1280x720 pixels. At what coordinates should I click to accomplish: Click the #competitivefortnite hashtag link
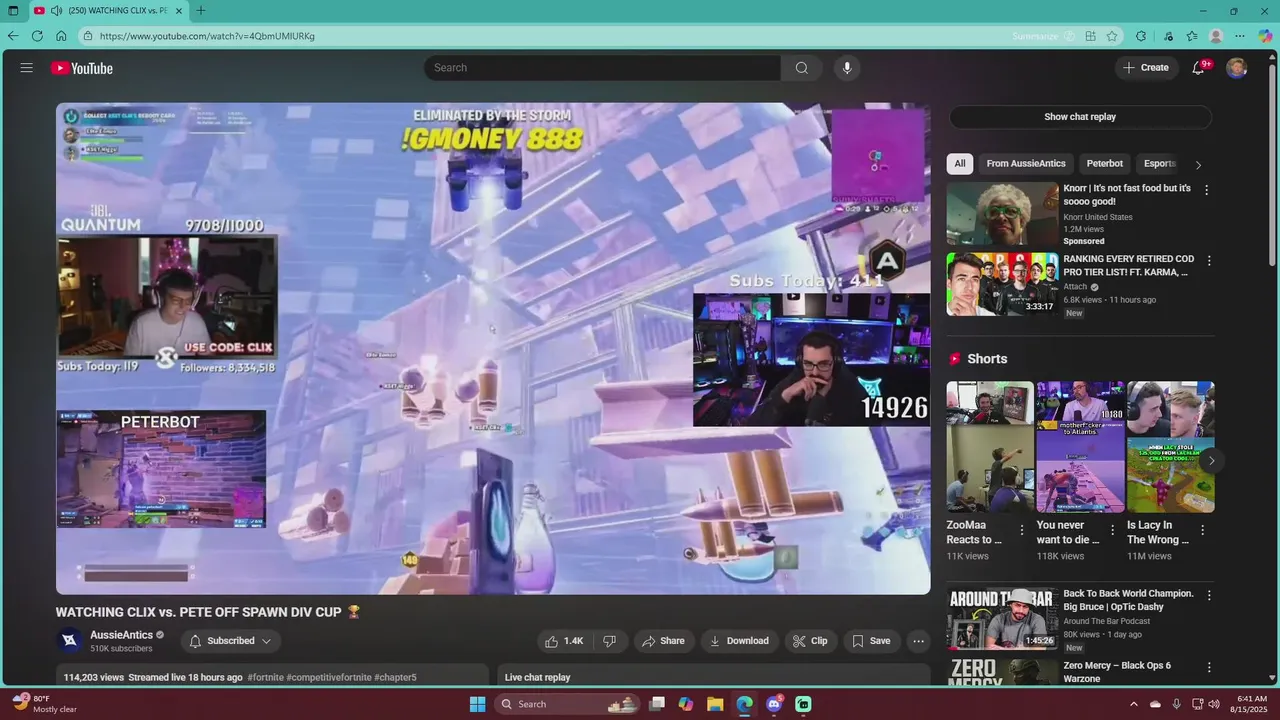point(329,678)
